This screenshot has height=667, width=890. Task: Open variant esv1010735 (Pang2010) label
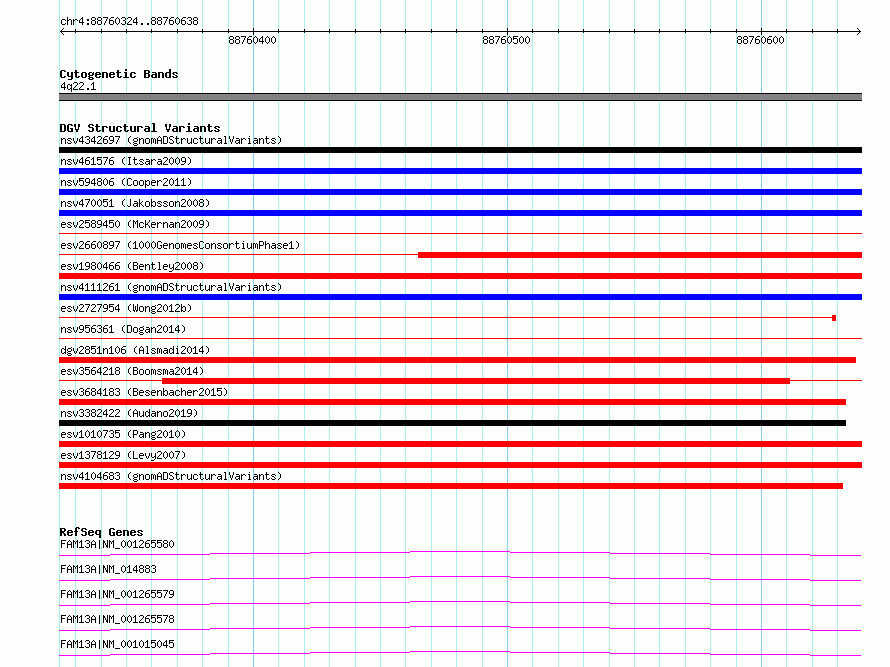pyautogui.click(x=123, y=434)
